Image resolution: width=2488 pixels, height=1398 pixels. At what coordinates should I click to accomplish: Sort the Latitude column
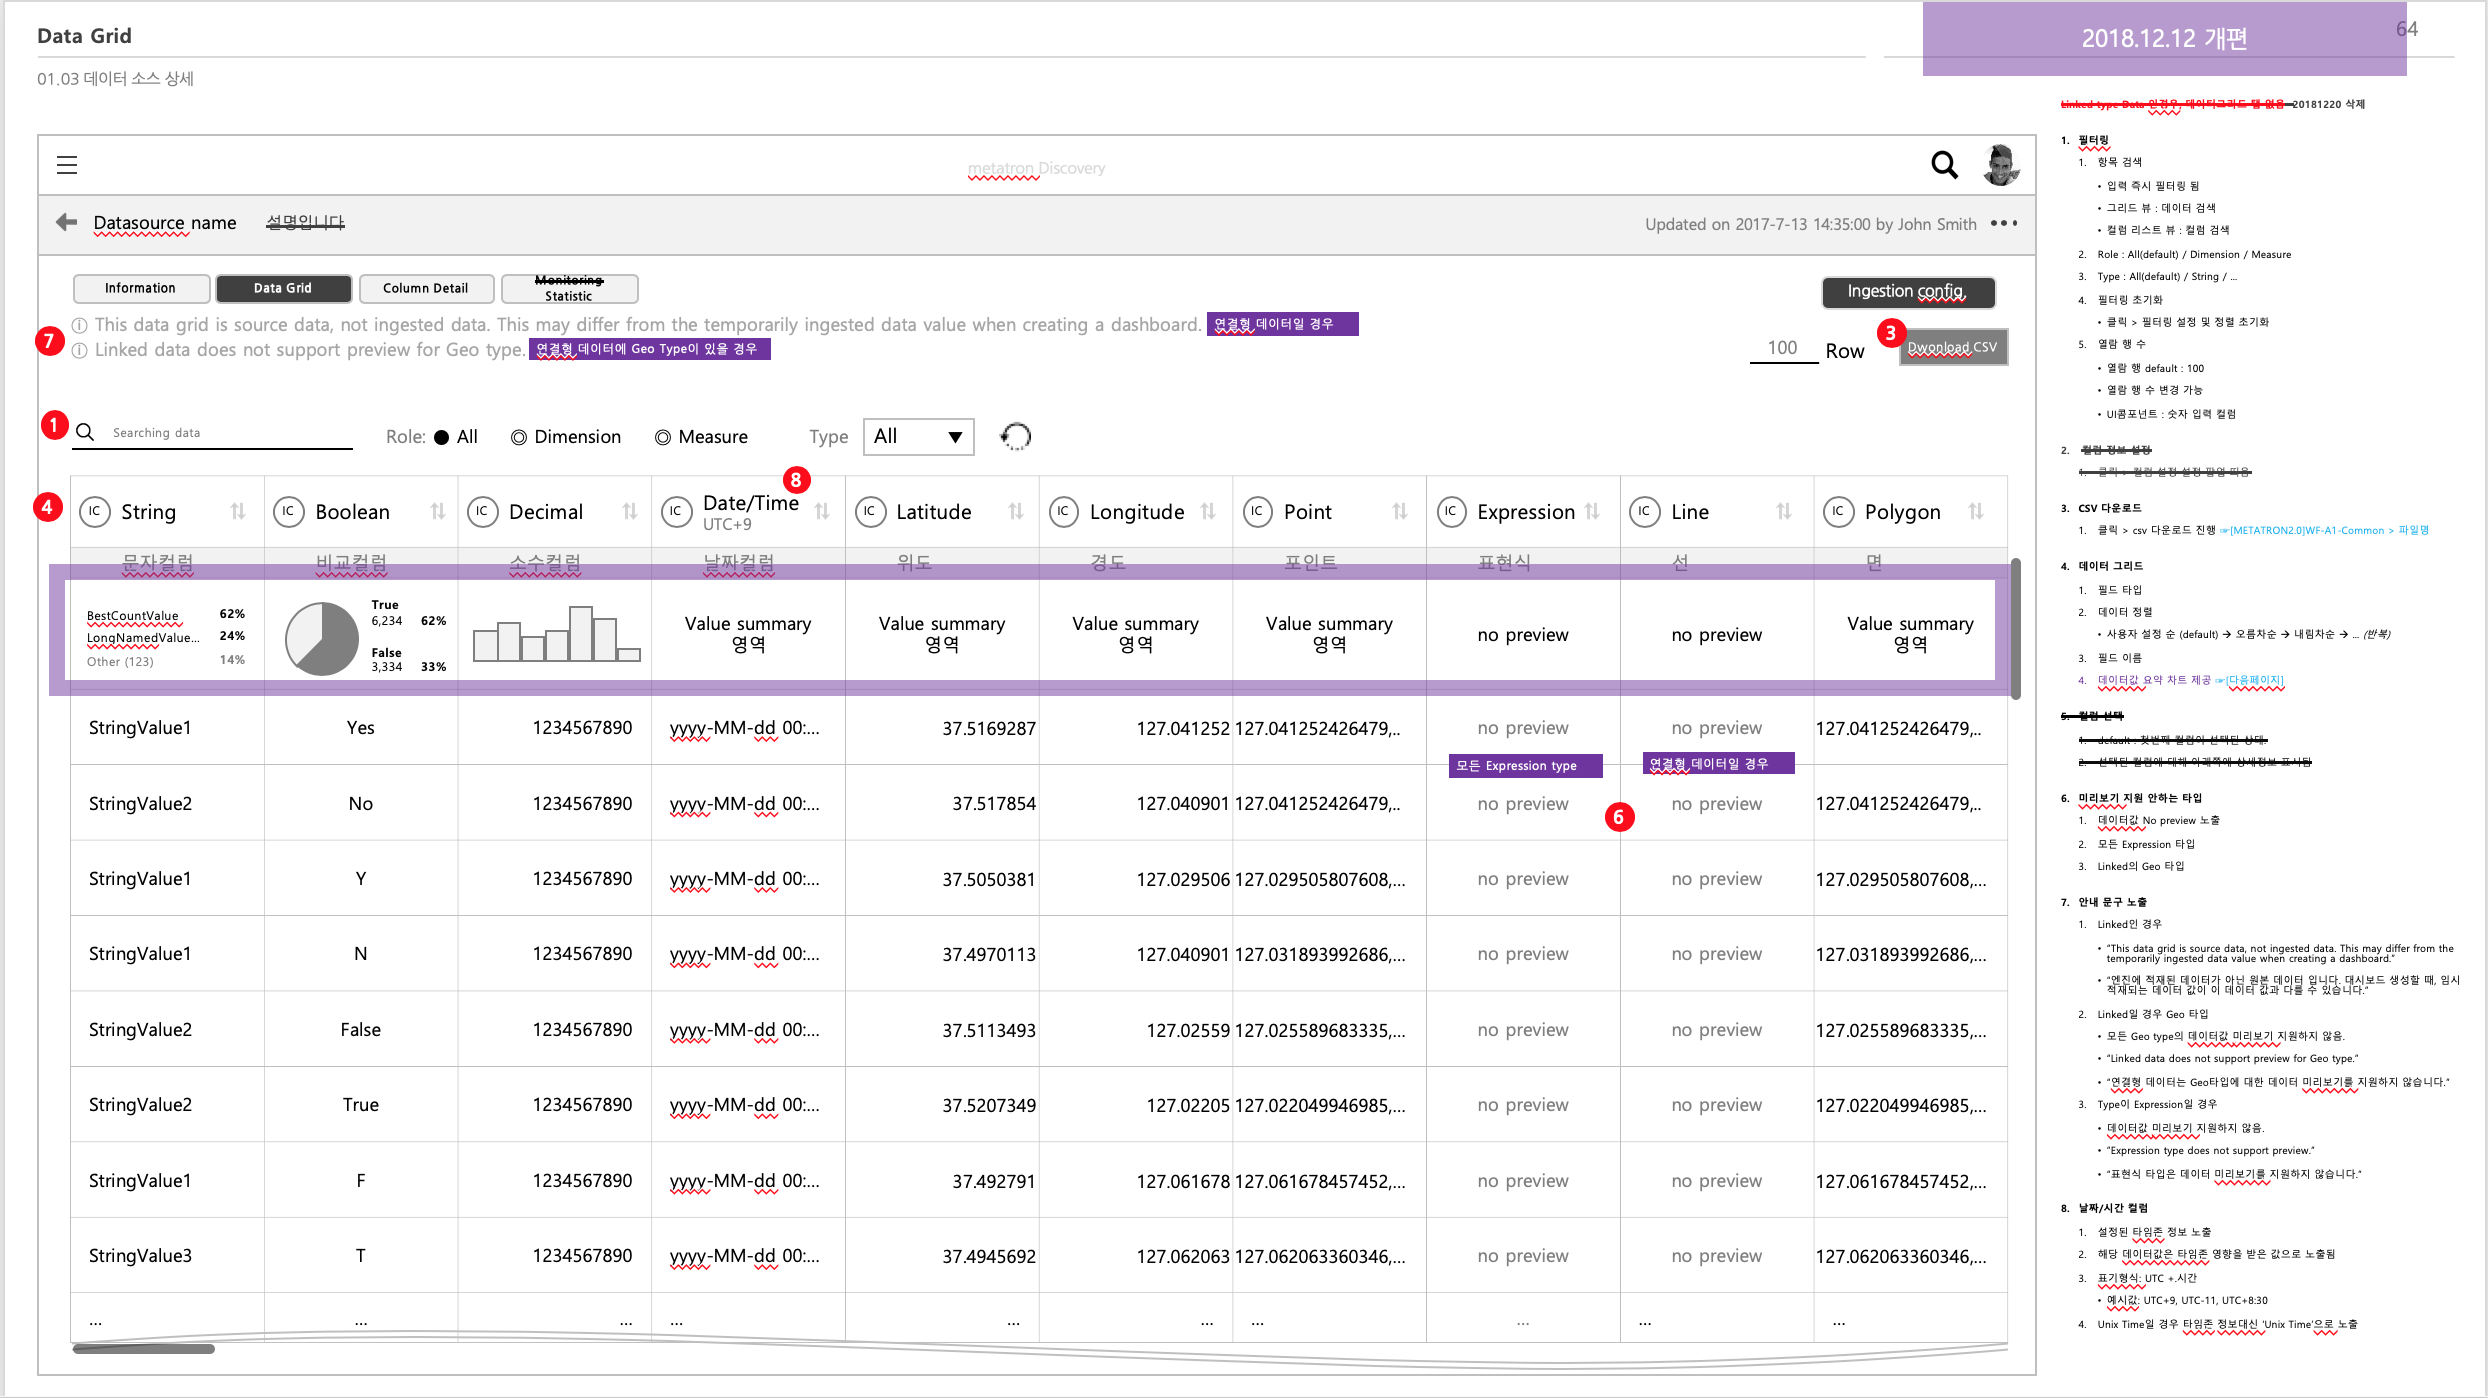1016,511
